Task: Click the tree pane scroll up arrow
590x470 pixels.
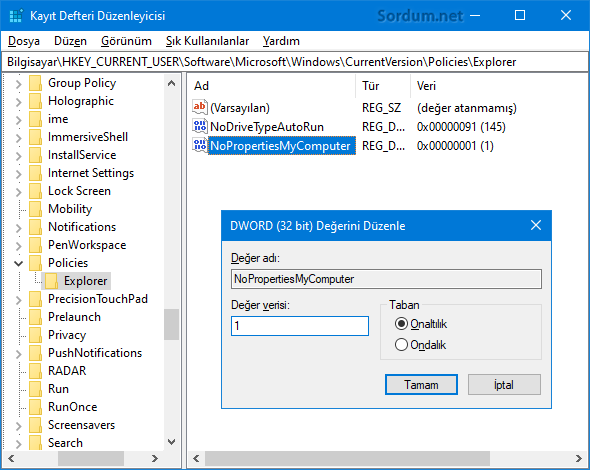Action: tap(172, 84)
